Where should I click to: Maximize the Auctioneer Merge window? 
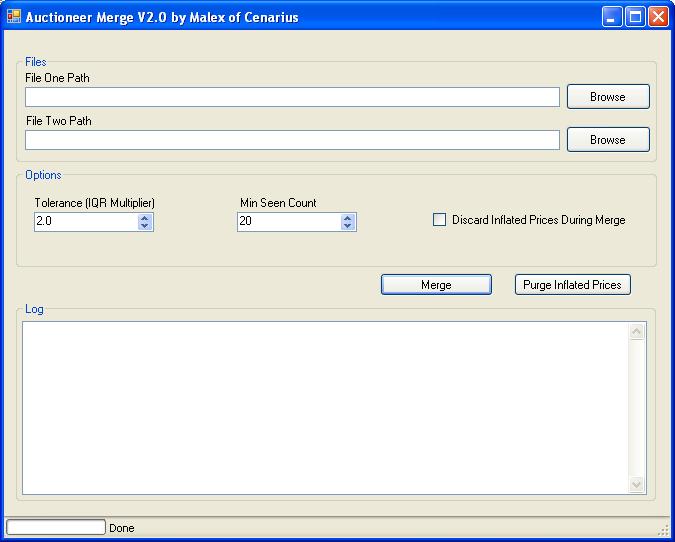(635, 17)
